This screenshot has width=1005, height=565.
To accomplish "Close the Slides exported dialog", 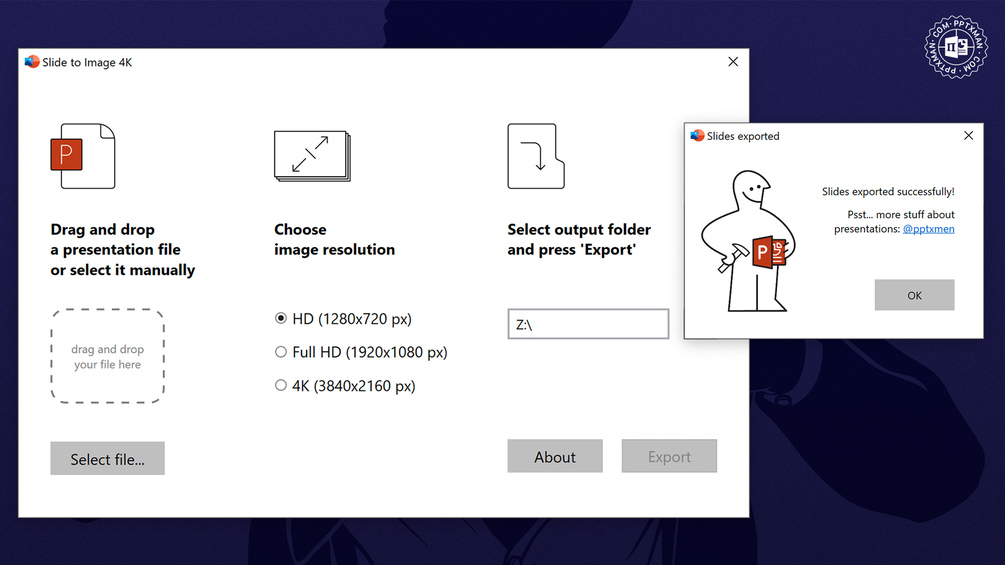I will [968, 136].
